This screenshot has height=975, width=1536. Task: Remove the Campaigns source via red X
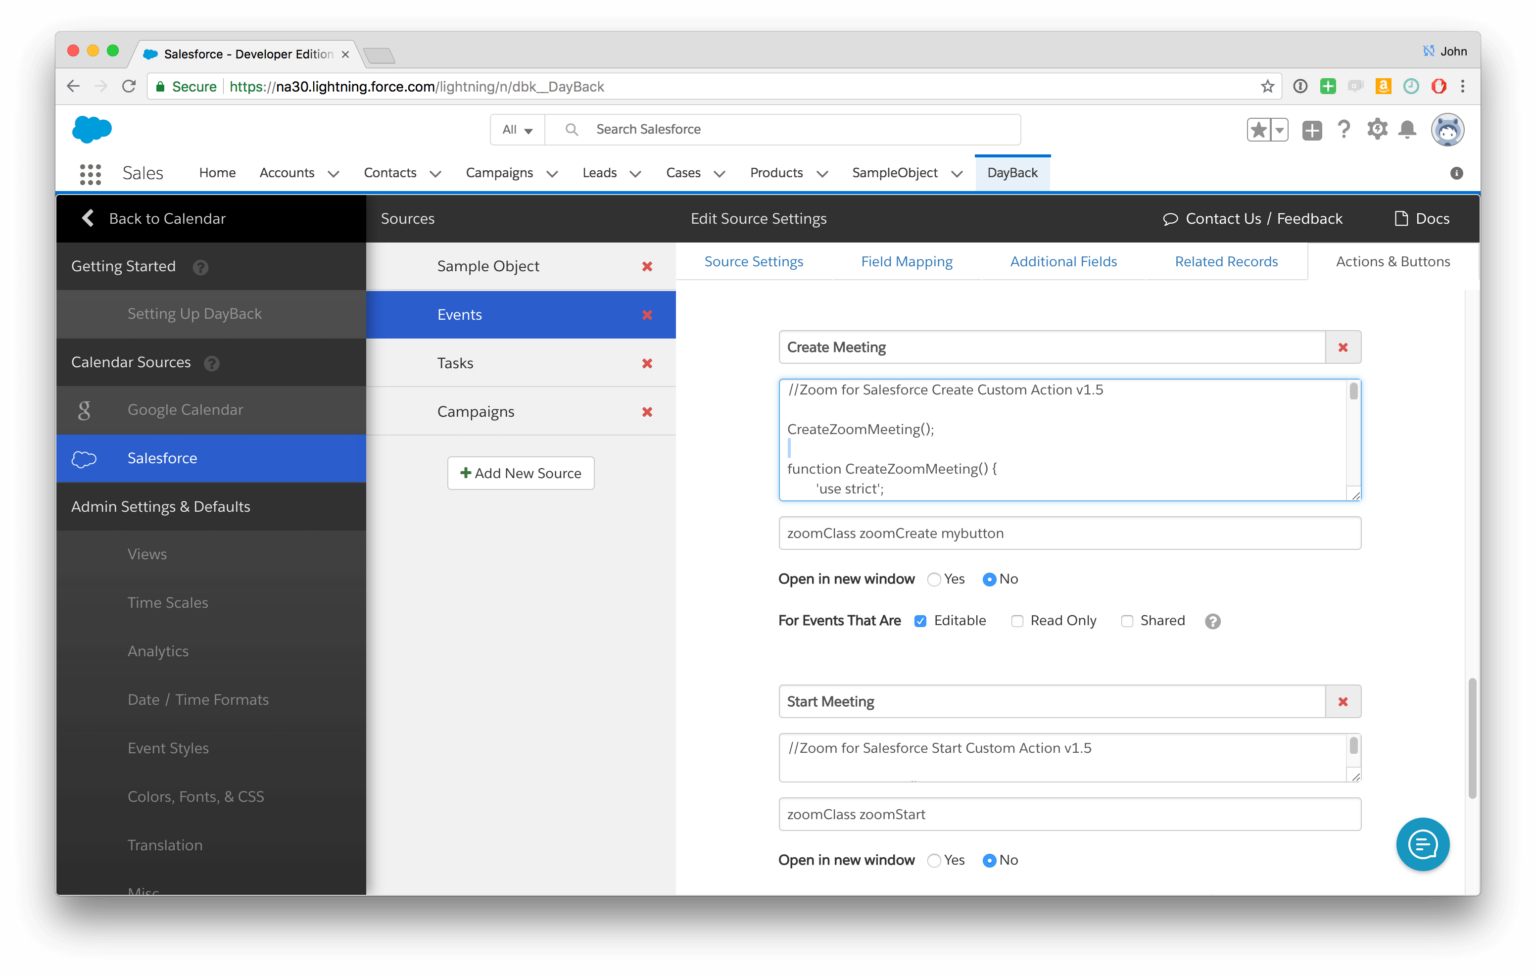(647, 411)
